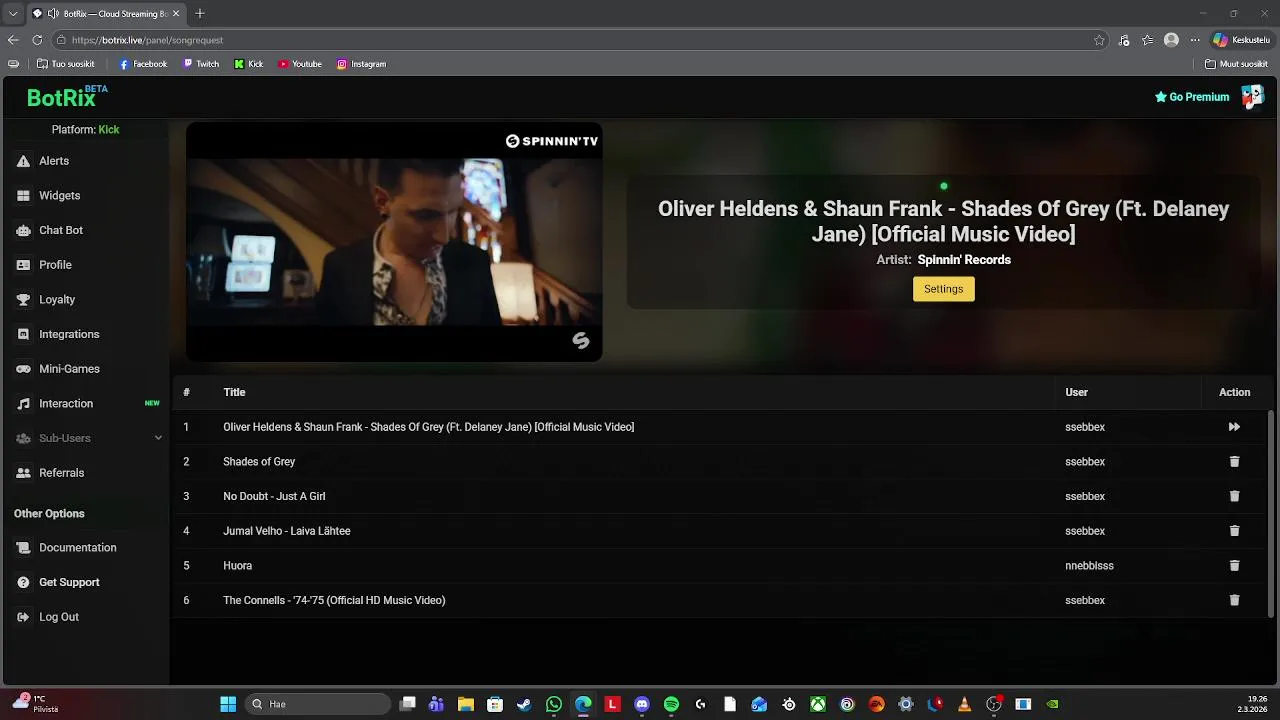Select the first queue row title
Image resolution: width=1280 pixels, height=720 pixels.
(x=428, y=427)
